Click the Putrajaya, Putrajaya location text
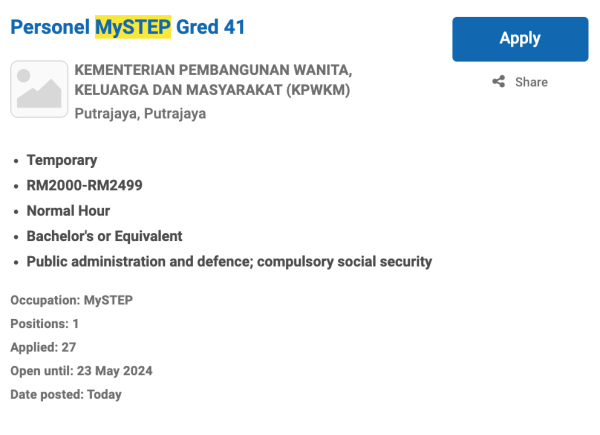 [x=140, y=113]
